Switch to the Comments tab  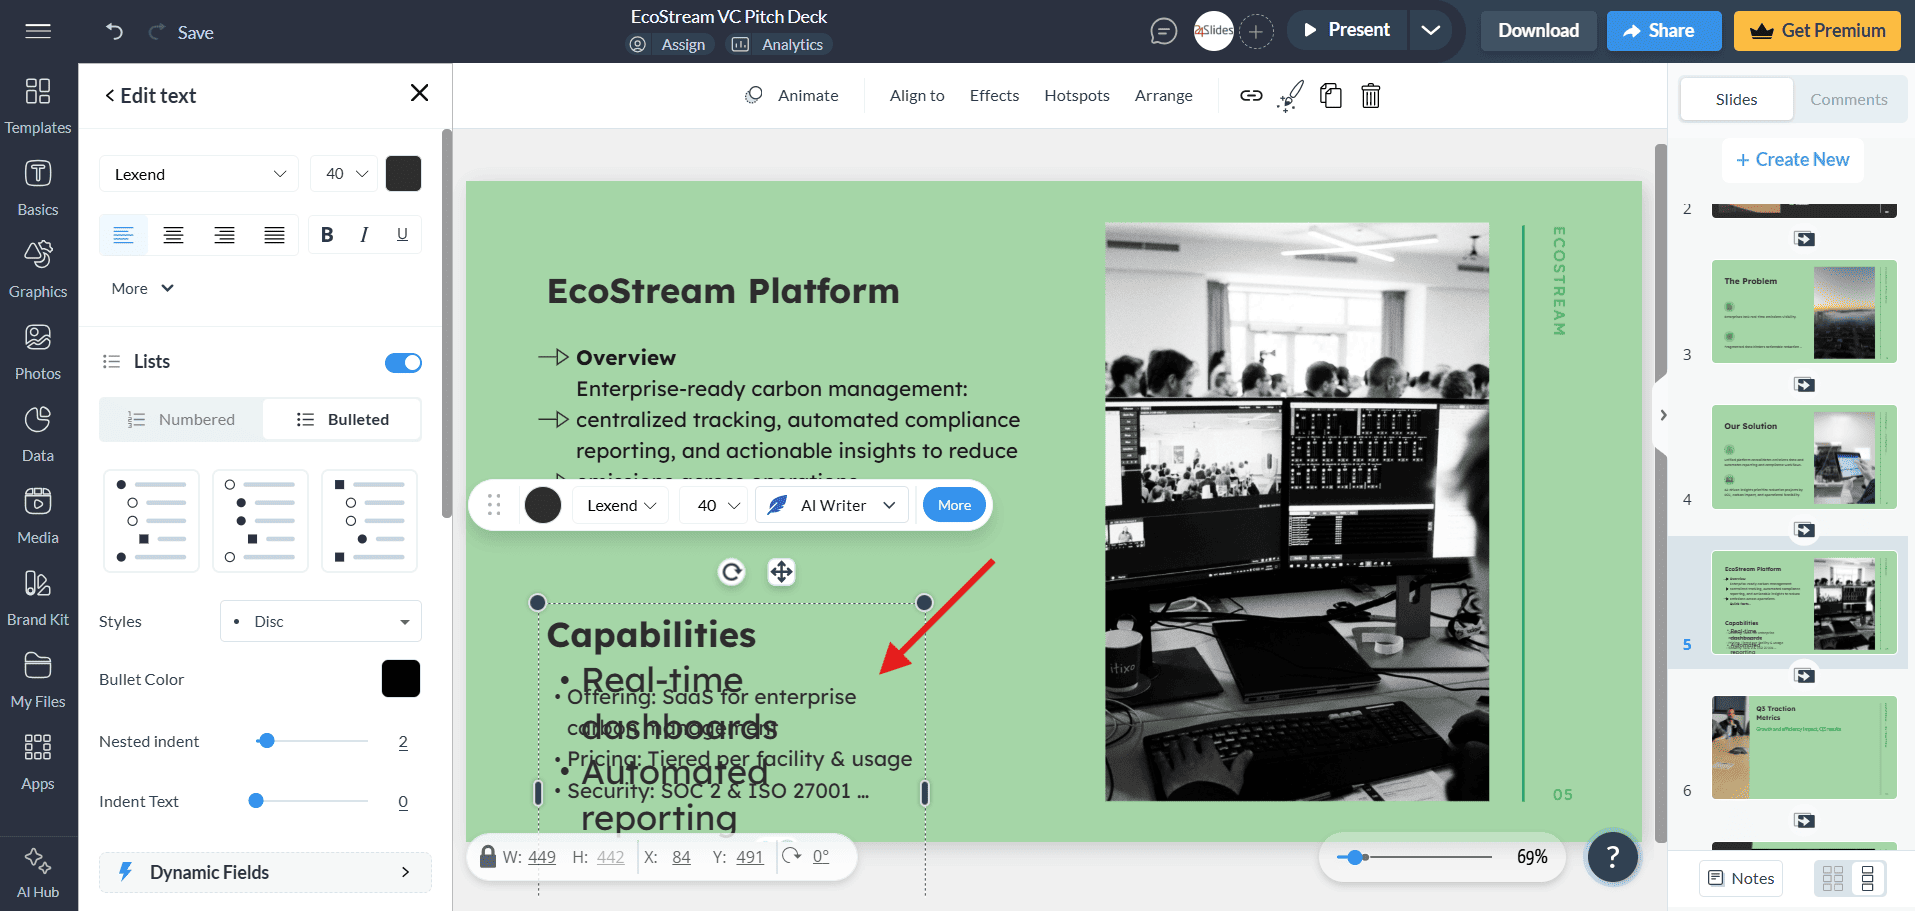tap(1849, 100)
